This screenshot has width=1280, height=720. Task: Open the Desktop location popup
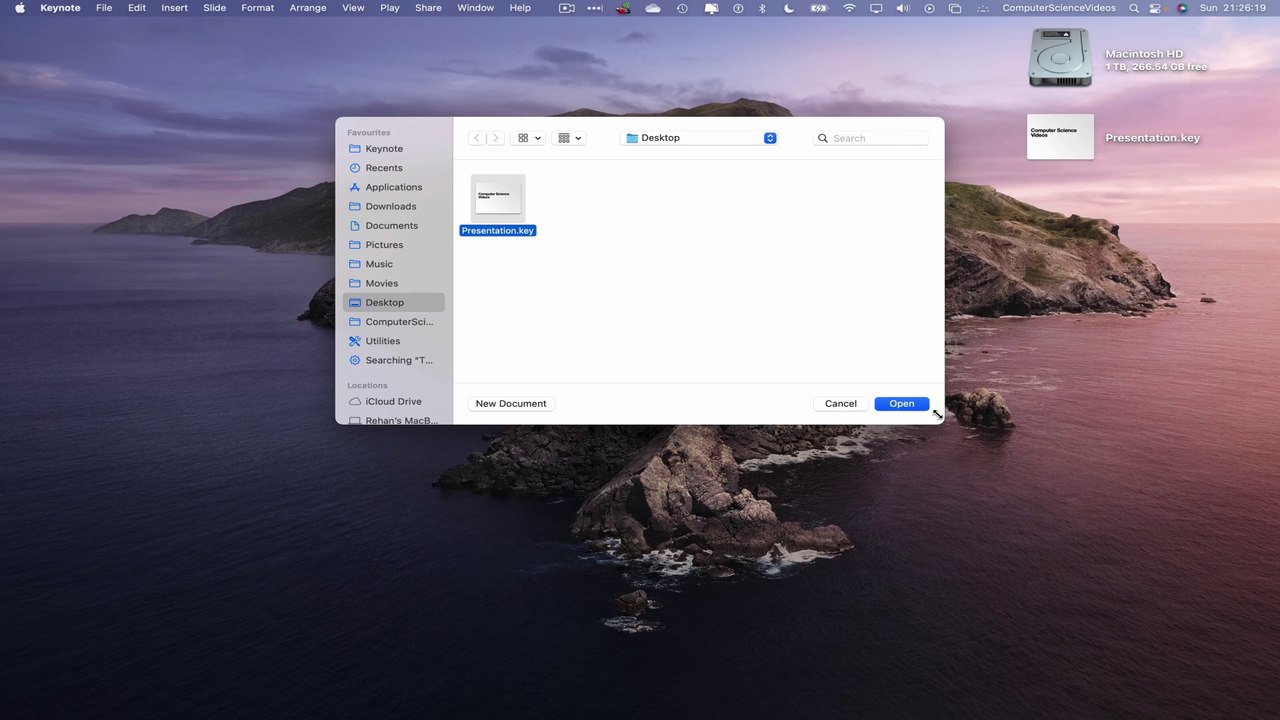point(699,138)
